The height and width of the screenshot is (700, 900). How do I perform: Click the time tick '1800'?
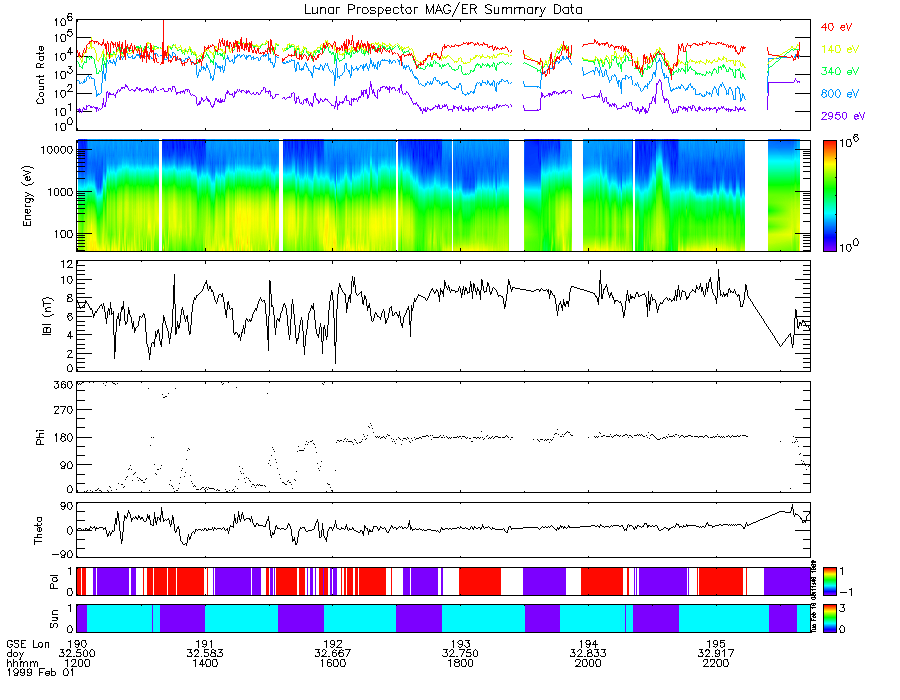pos(460,663)
